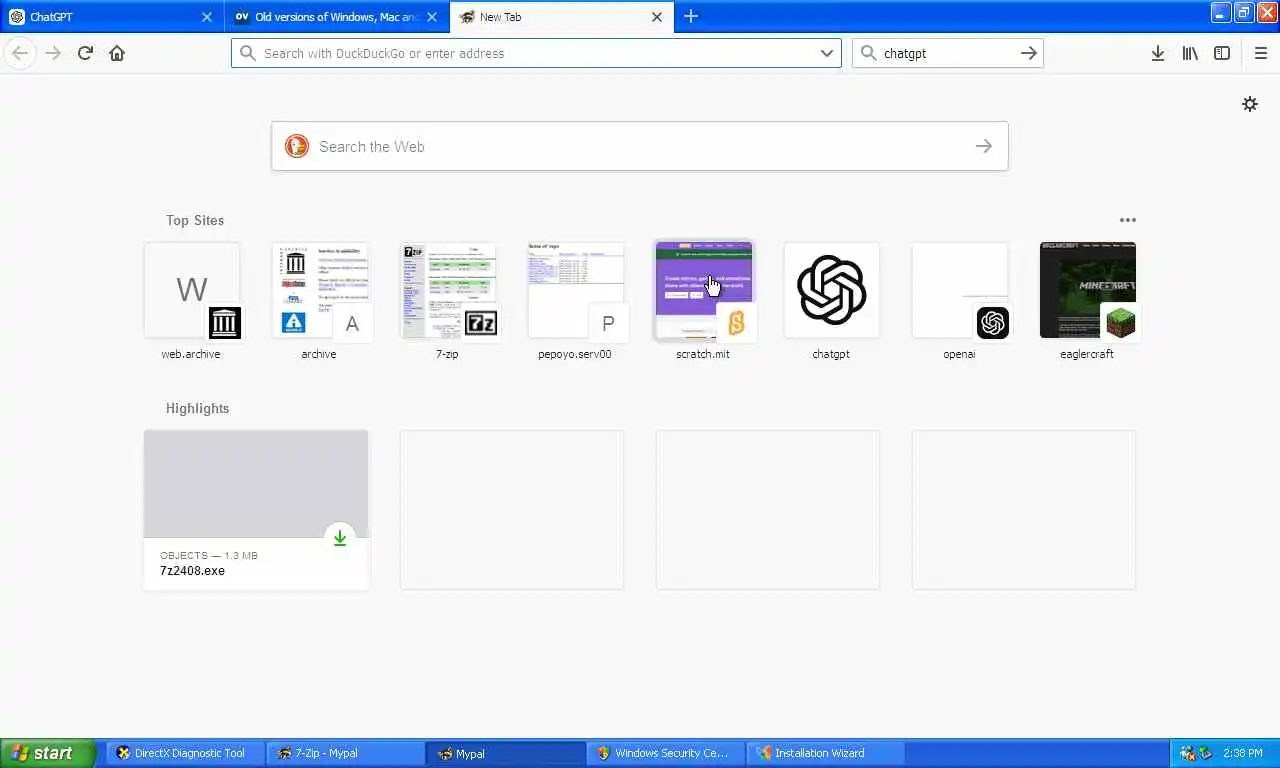Open the 7z2408.exe highlight card
1280x768 pixels.
256,510
